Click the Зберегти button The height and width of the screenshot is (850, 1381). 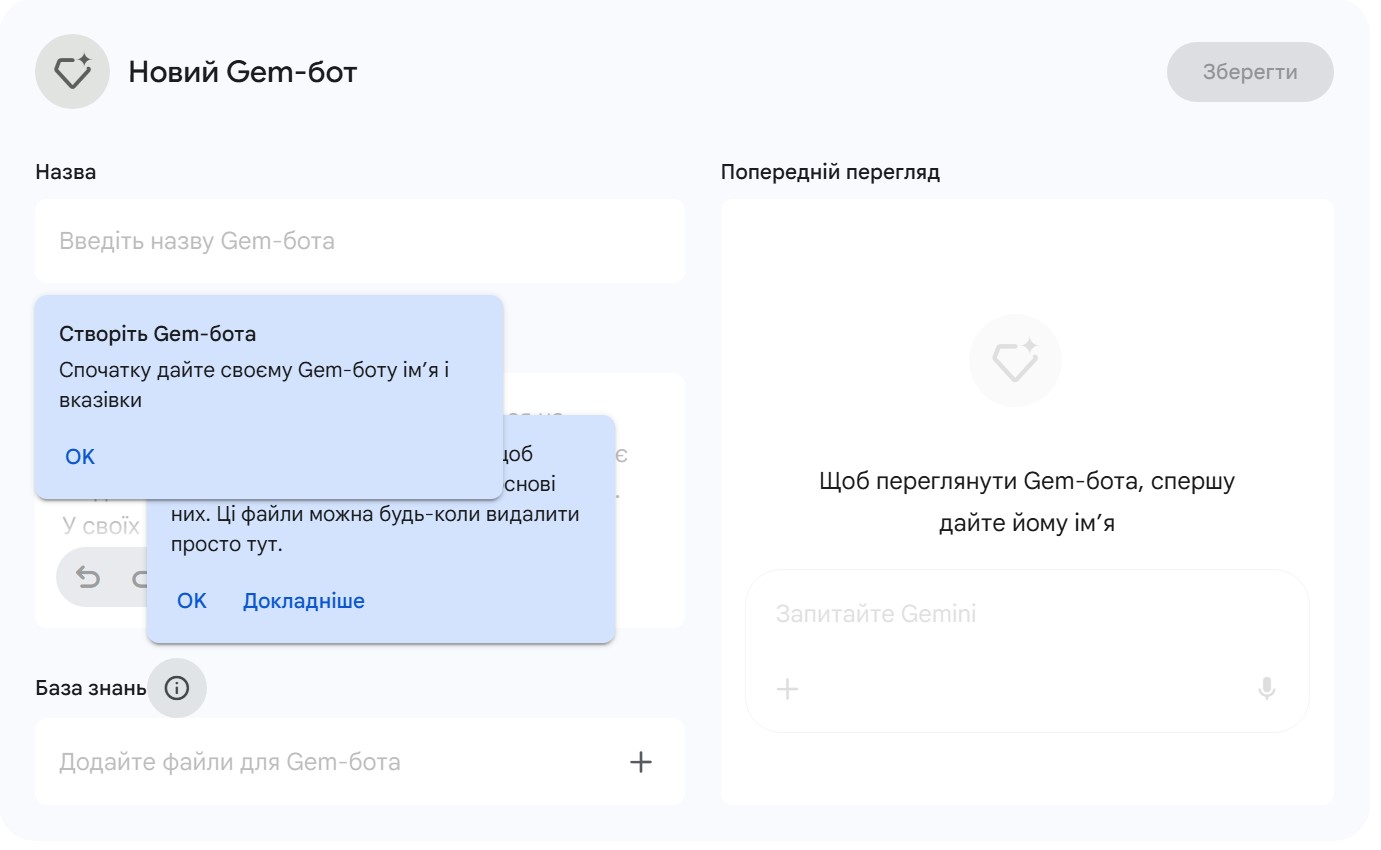pos(1250,72)
